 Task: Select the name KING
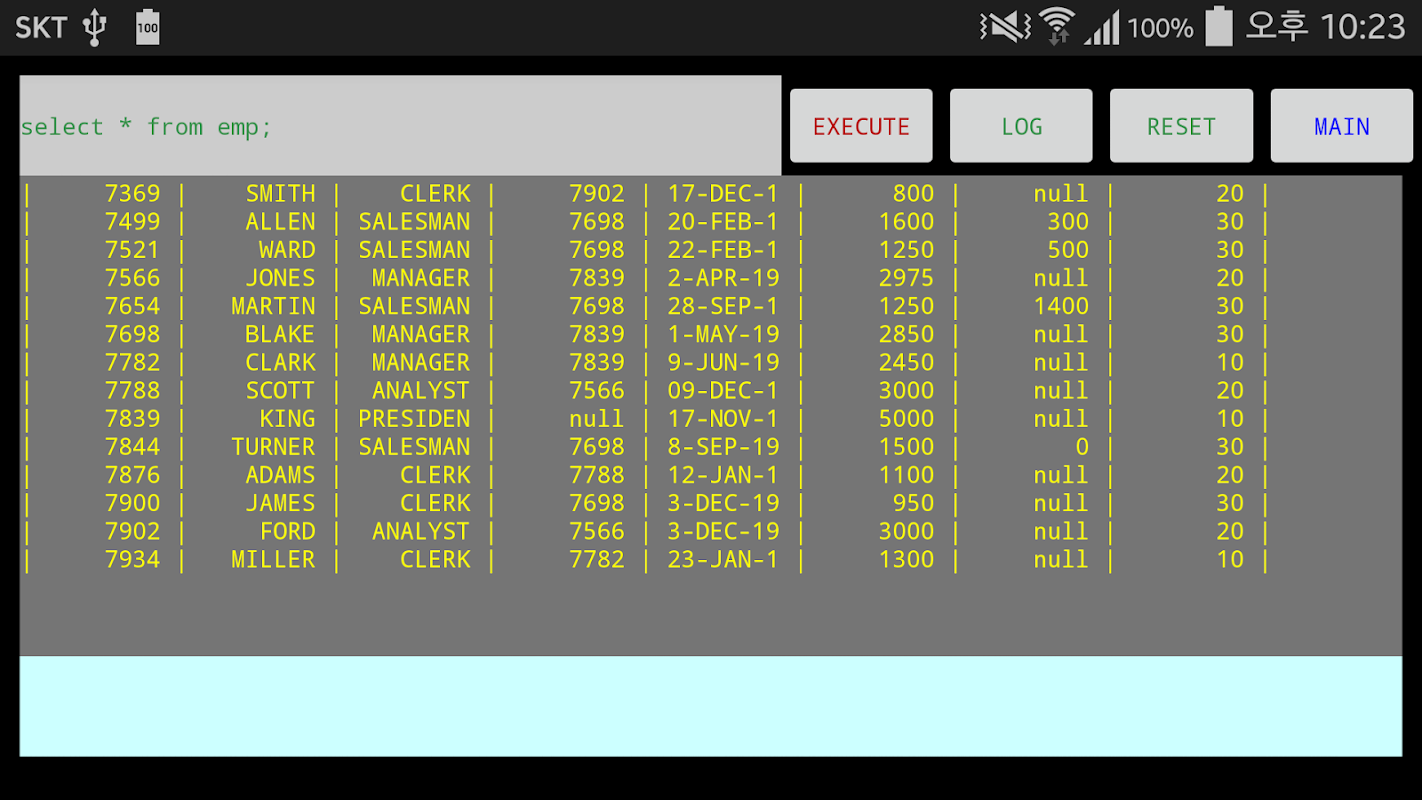[287, 418]
